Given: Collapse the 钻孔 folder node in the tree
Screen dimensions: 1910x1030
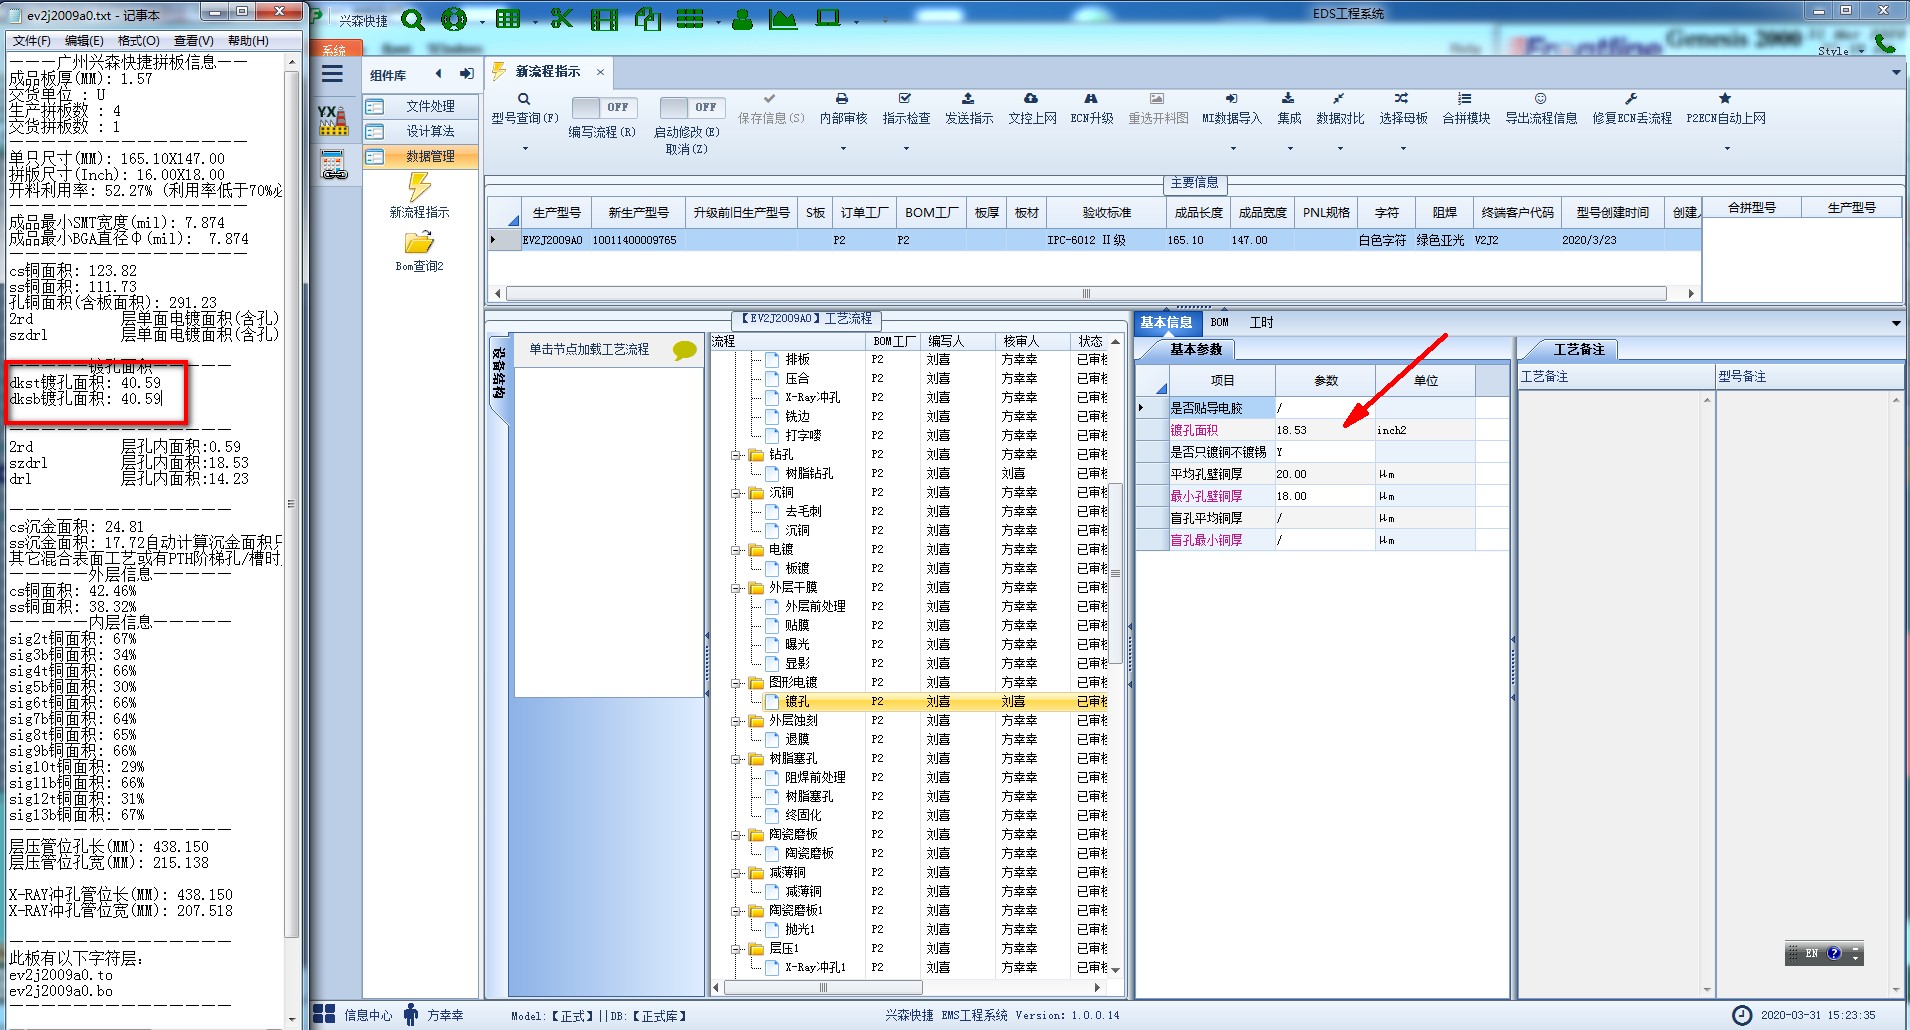Looking at the screenshot, I should pyautogui.click(x=737, y=455).
